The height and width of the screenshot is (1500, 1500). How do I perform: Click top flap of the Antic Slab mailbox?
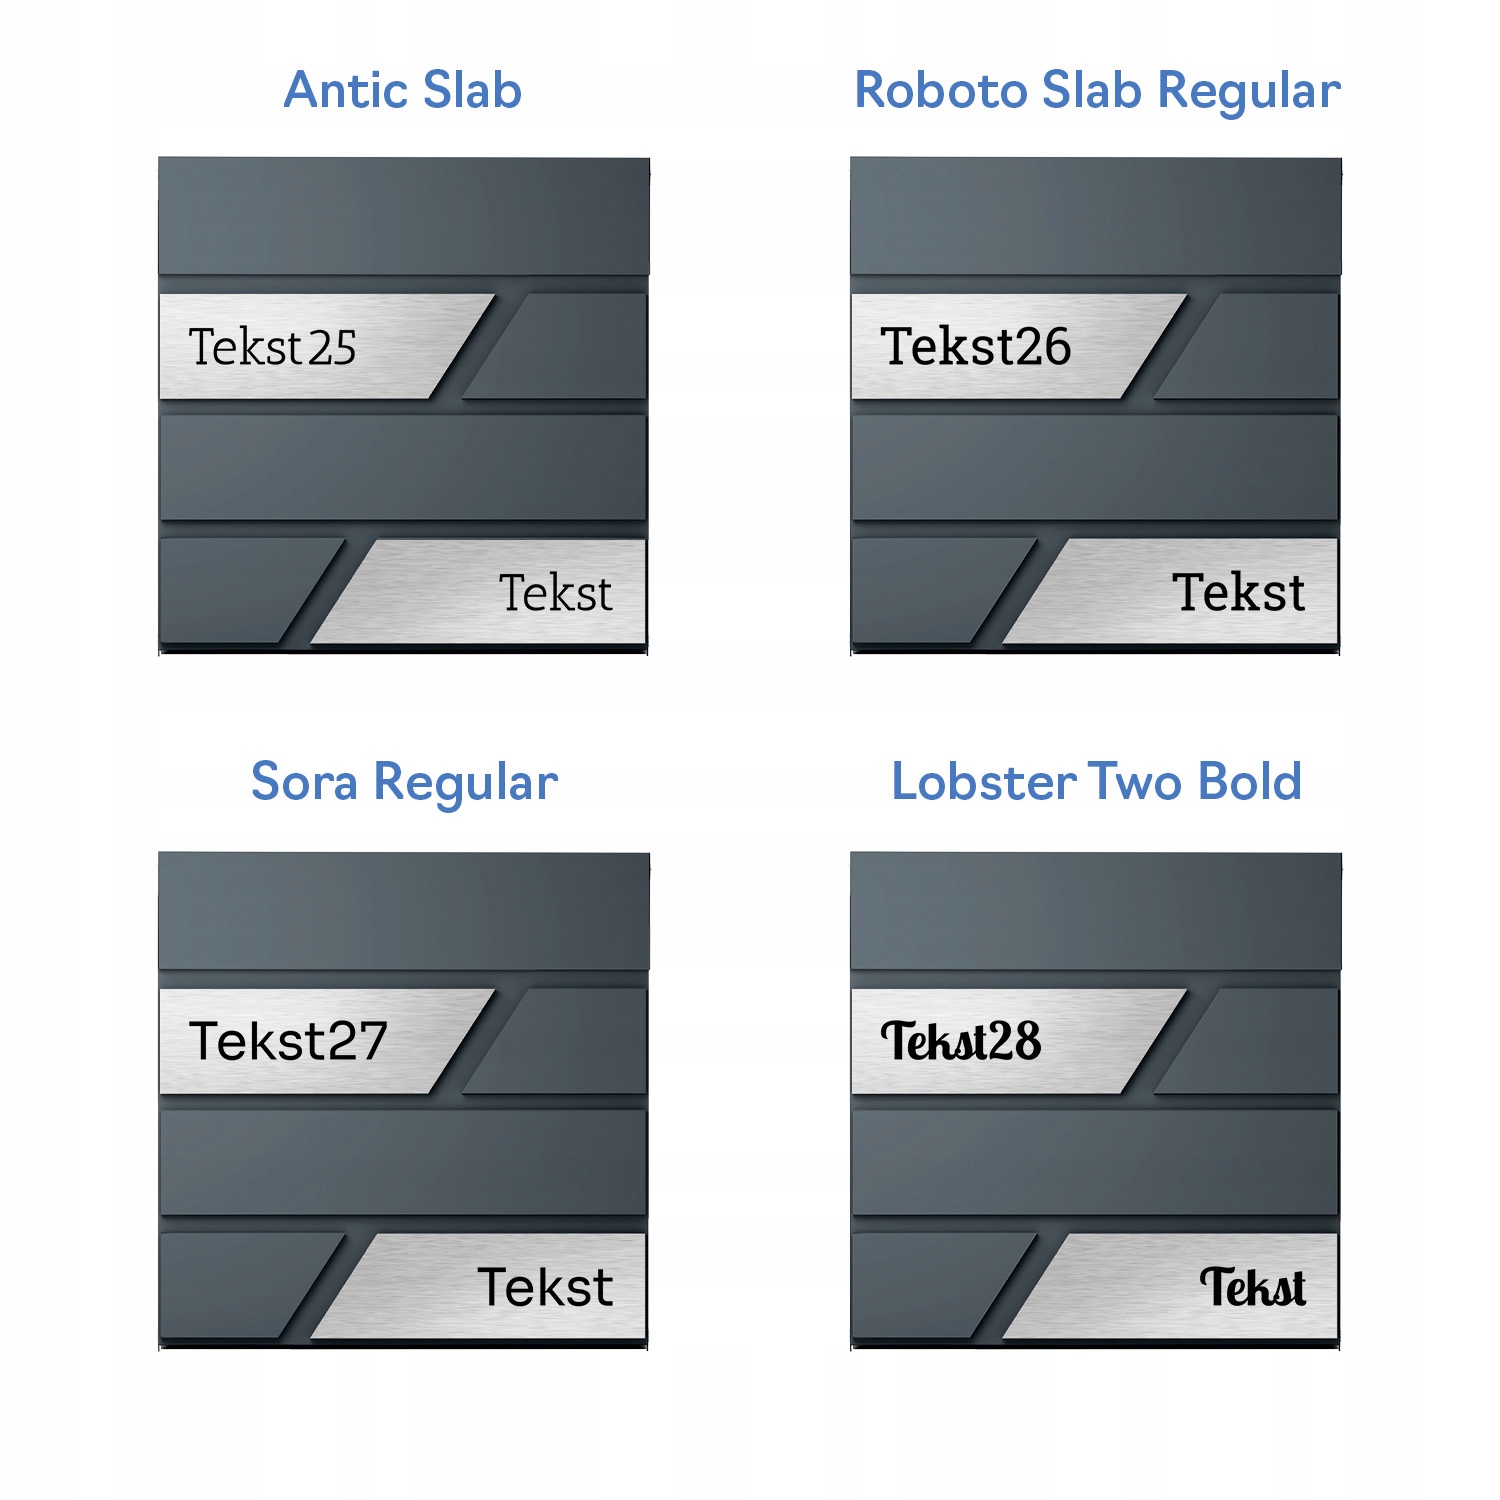click(403, 215)
